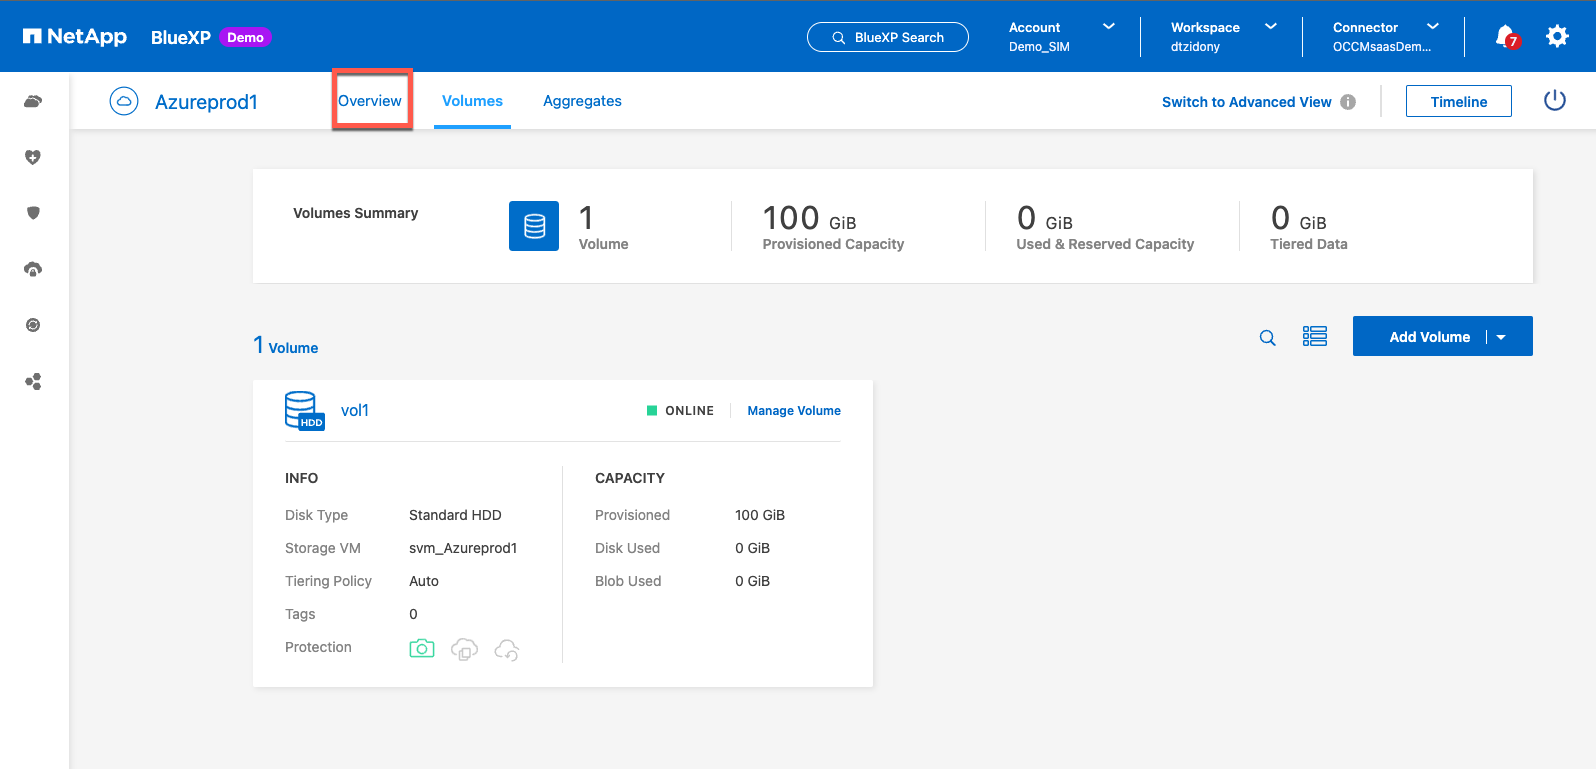Click the power icon for Azureprod1

click(x=1554, y=101)
